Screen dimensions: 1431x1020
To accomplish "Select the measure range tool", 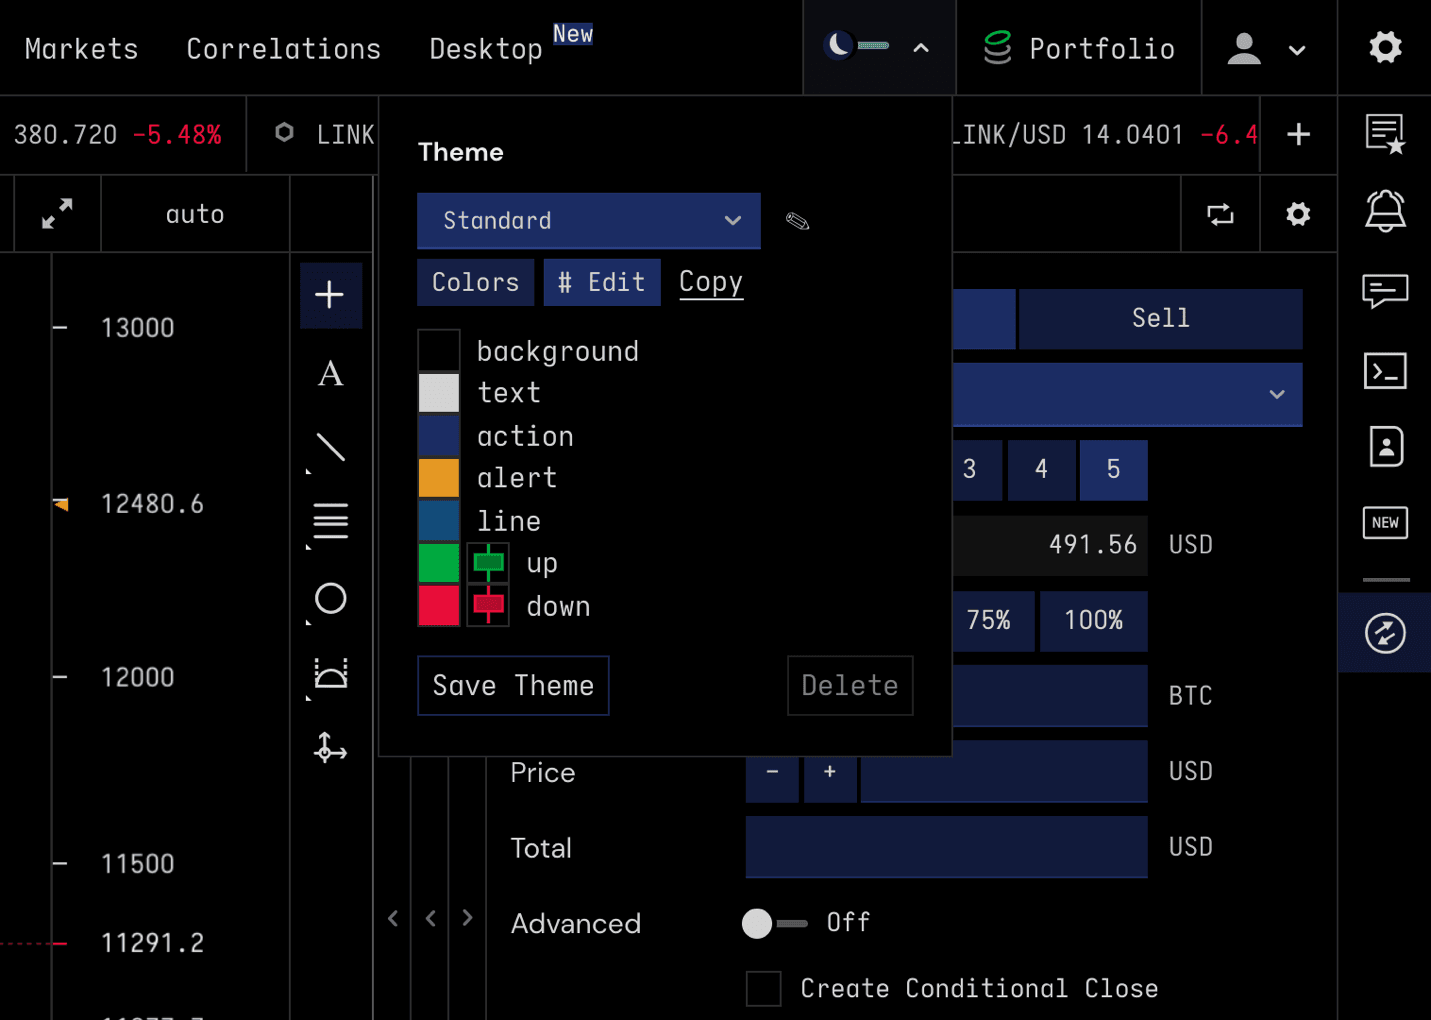I will click(x=330, y=674).
